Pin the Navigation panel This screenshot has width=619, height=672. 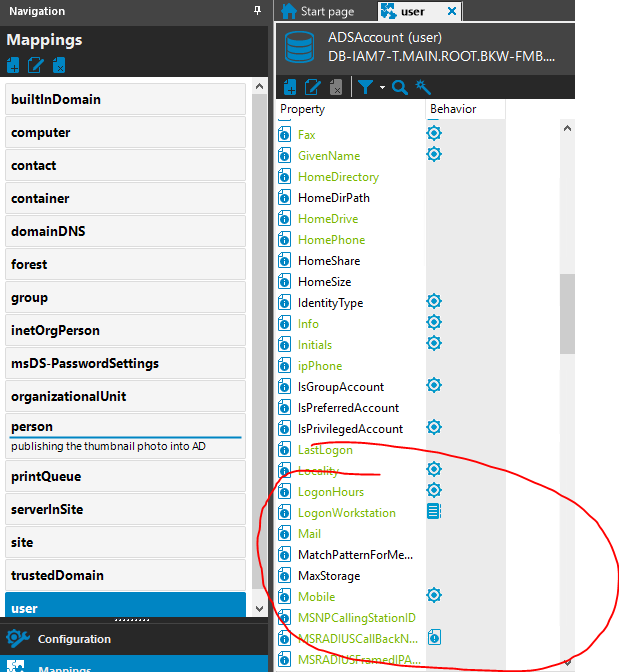click(x=257, y=10)
